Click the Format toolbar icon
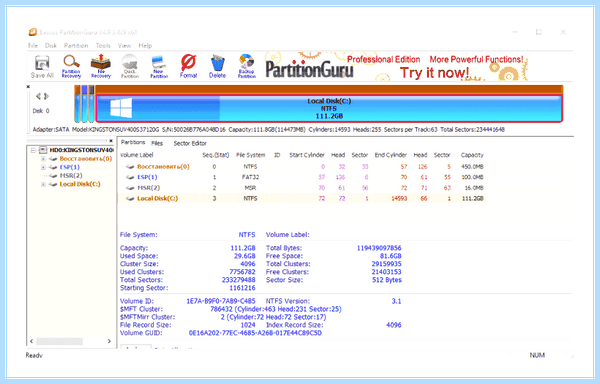 click(x=188, y=67)
